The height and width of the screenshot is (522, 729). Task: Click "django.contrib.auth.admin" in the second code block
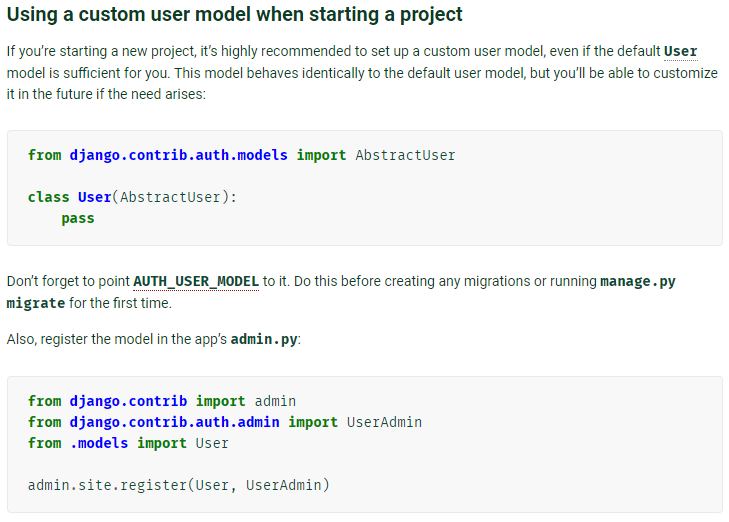pyautogui.click(x=175, y=422)
